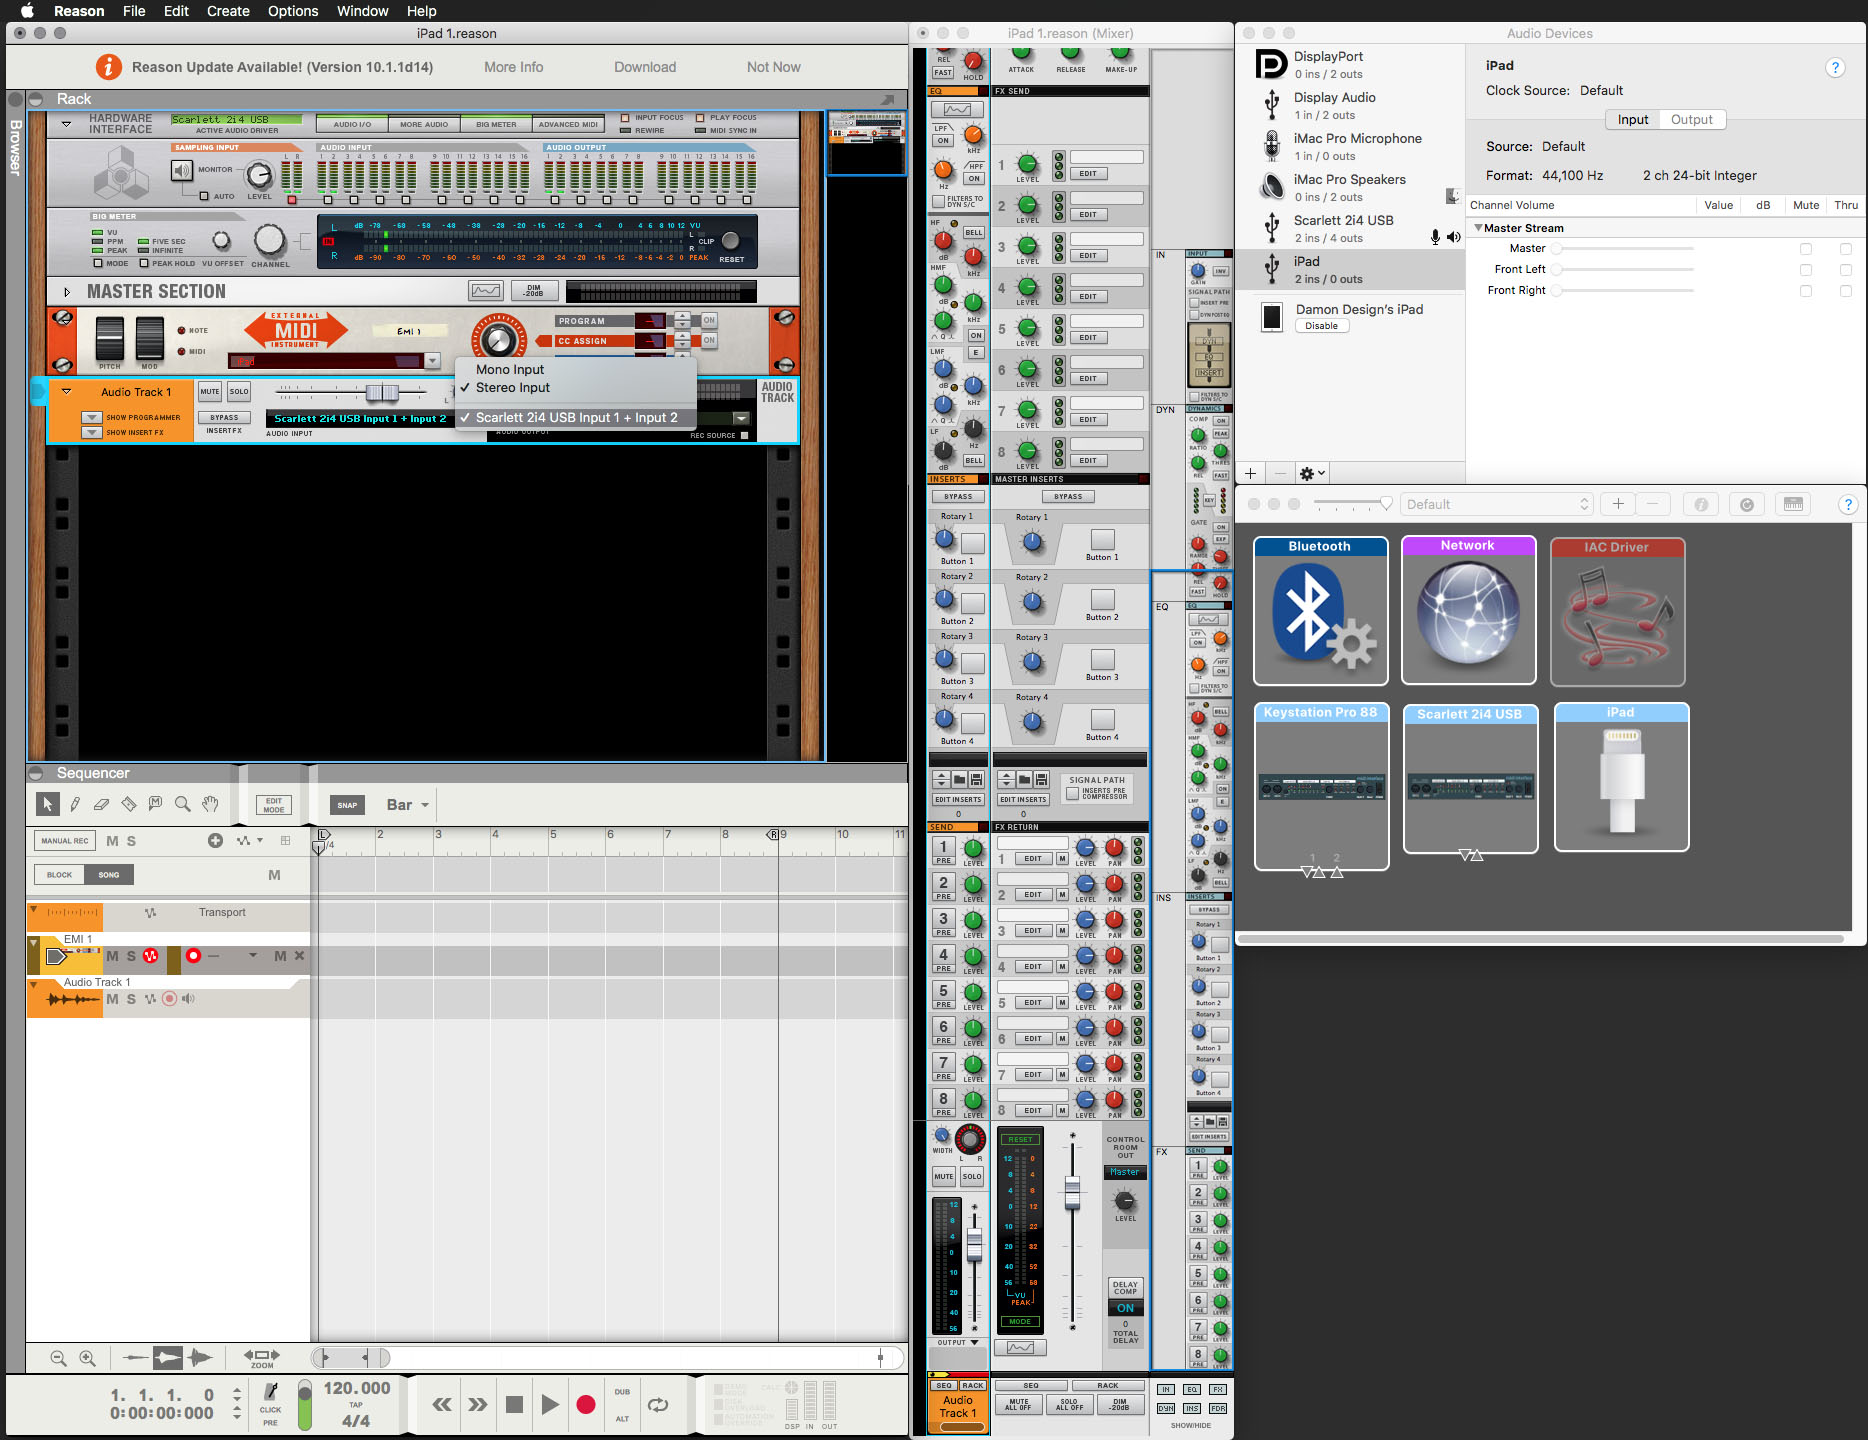
Task: Select the Pencil tool in the sequencer toolbar
Action: click(x=75, y=803)
